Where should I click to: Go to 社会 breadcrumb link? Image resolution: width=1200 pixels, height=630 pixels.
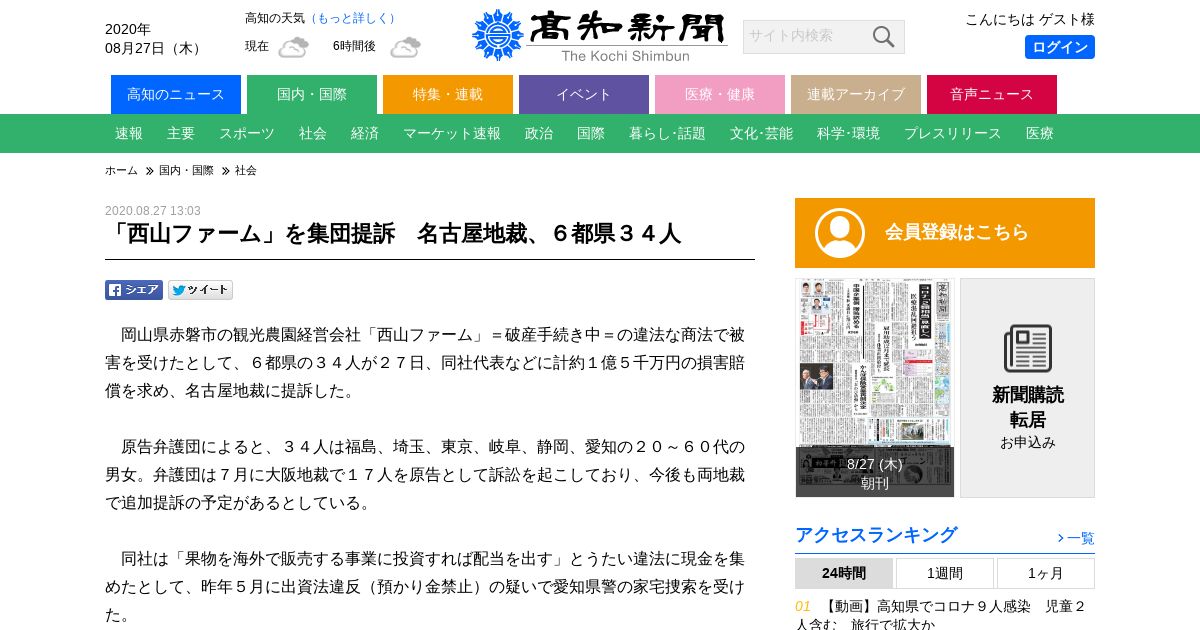(x=246, y=171)
